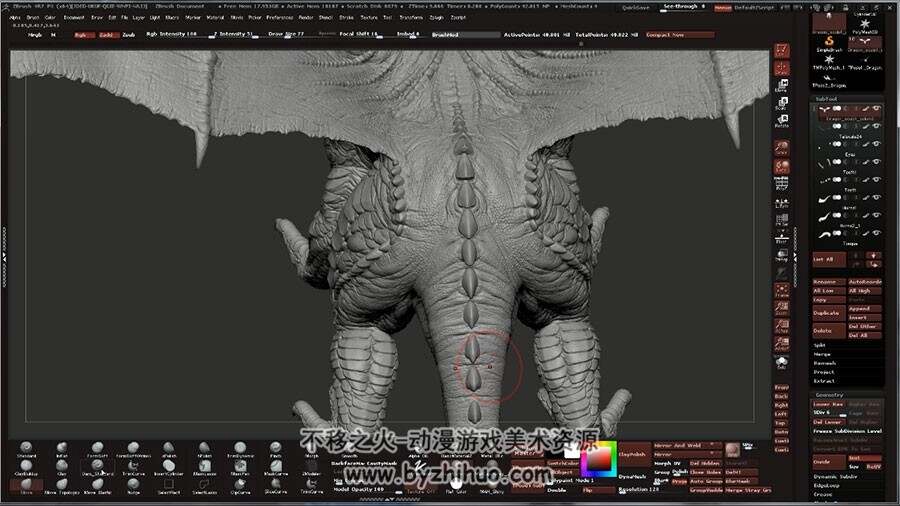This screenshot has height=506, width=900.
Task: Open the Color menu
Action: [51, 18]
